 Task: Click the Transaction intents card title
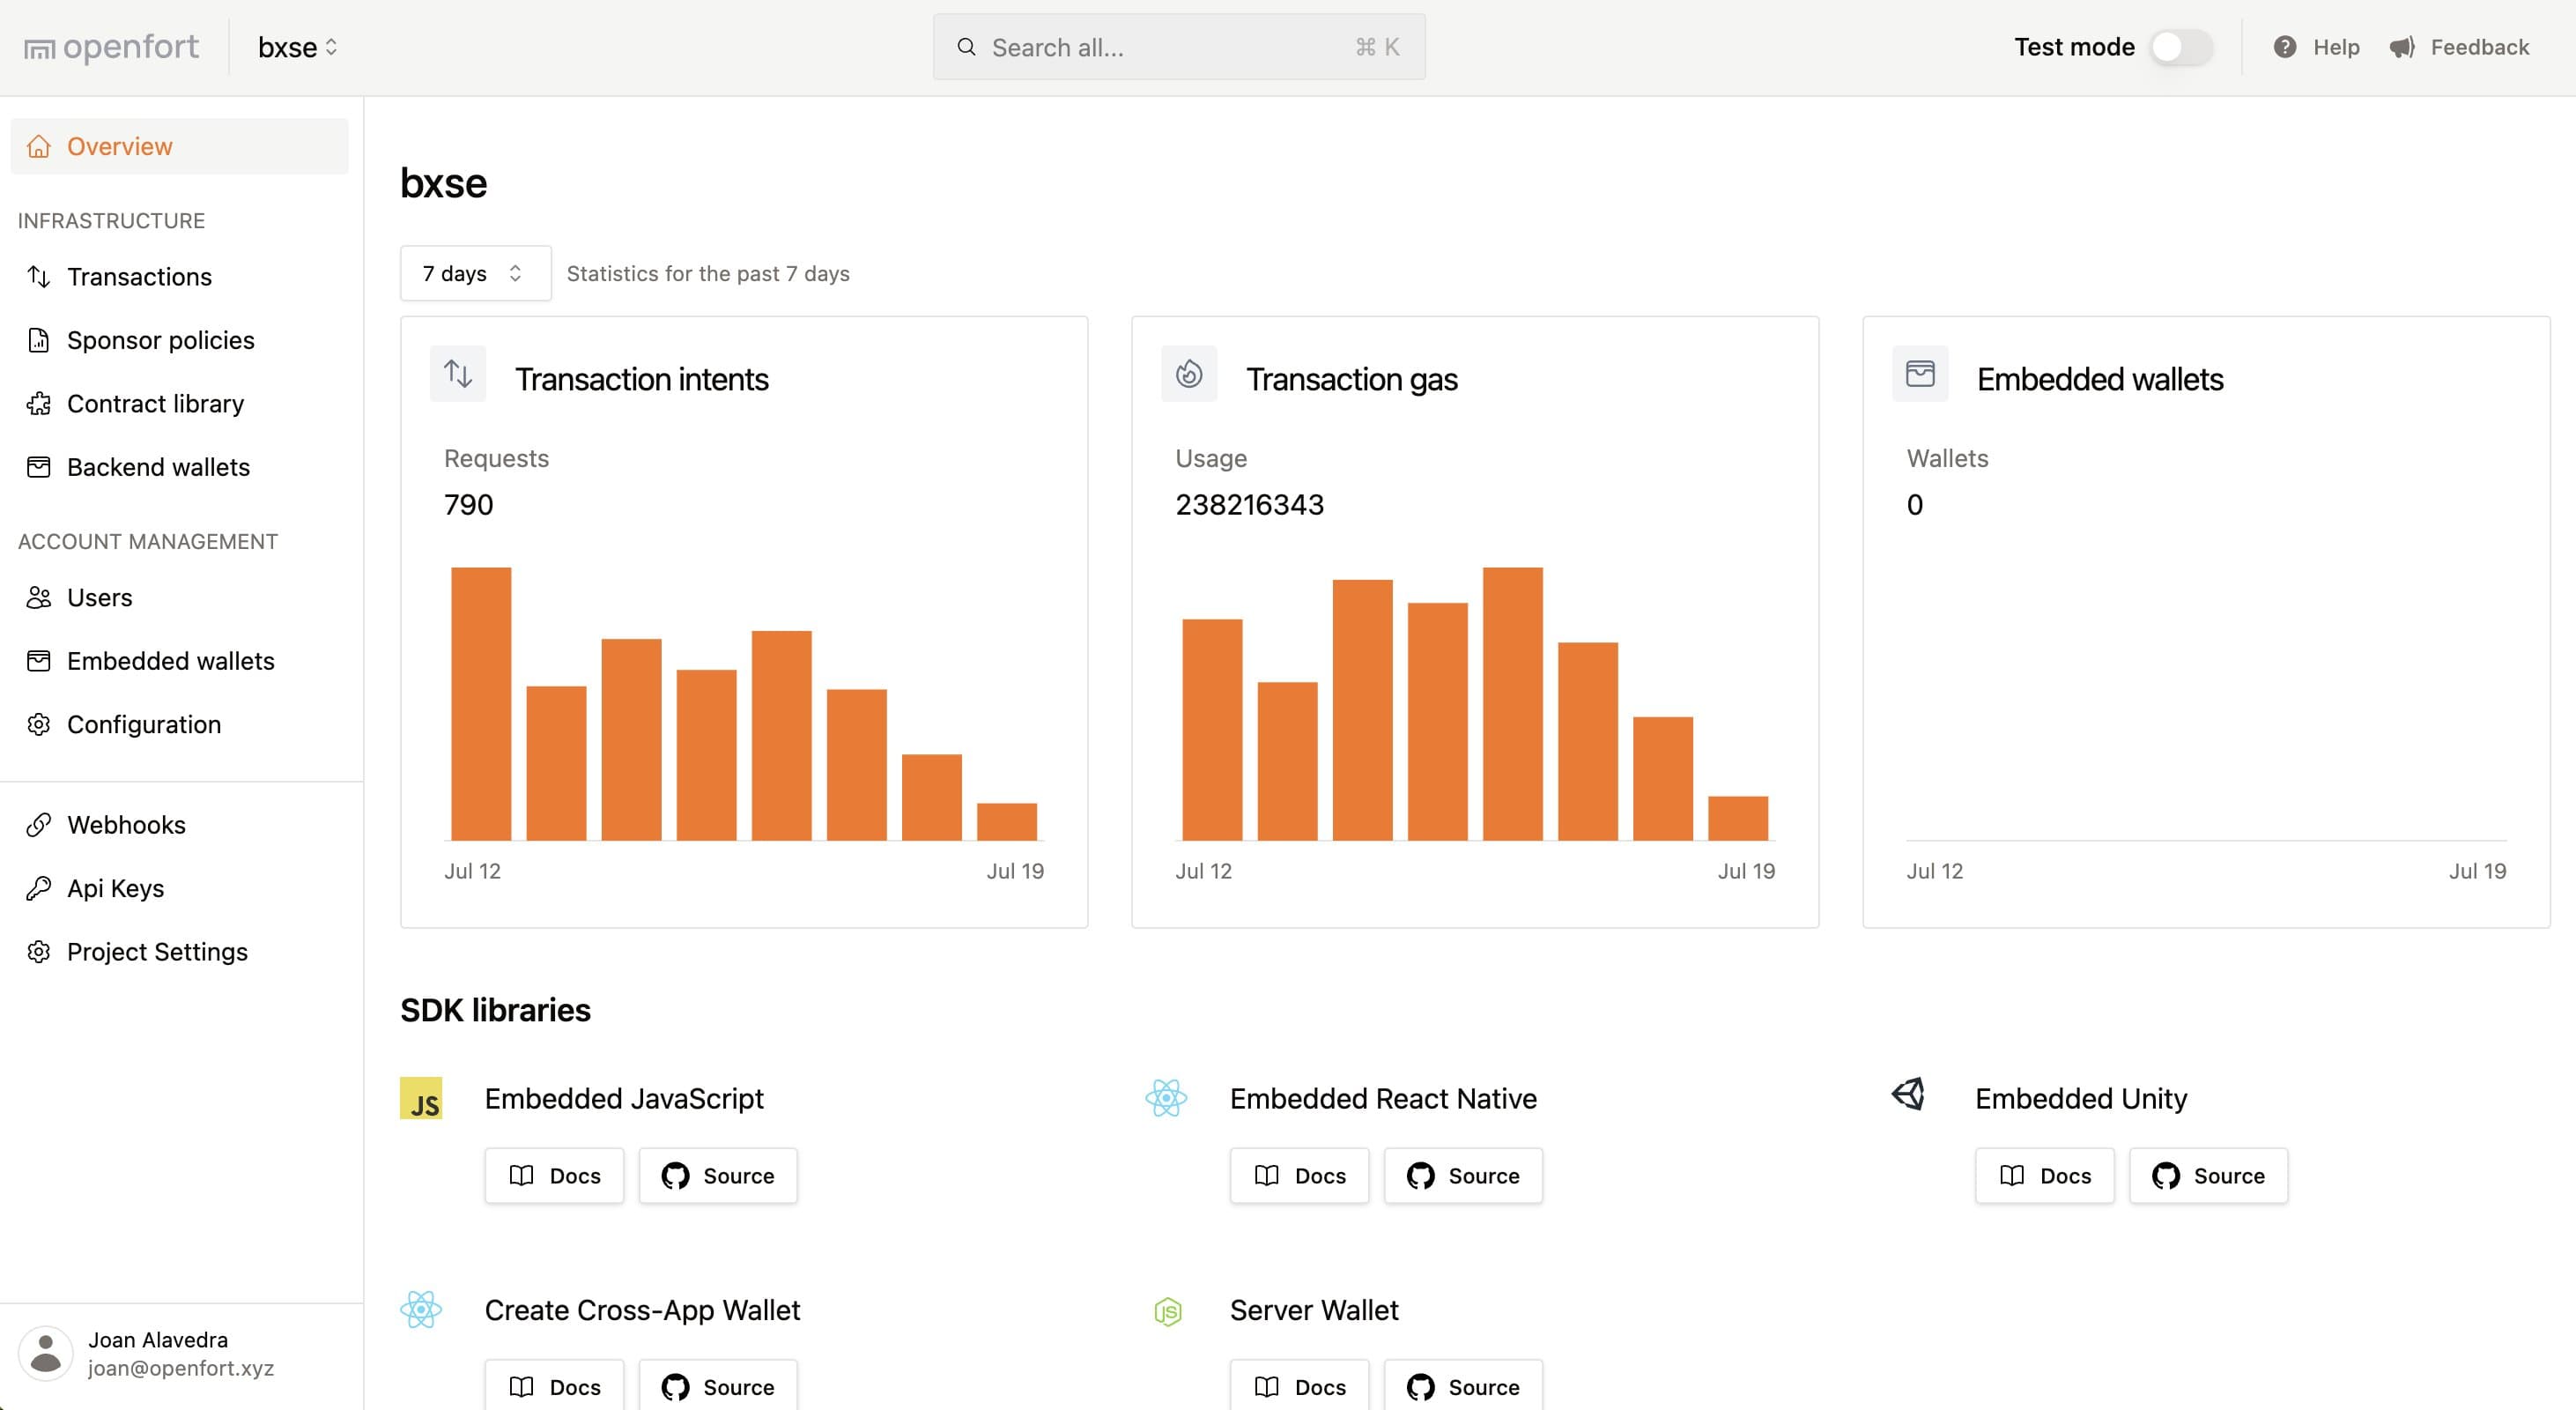tap(642, 379)
